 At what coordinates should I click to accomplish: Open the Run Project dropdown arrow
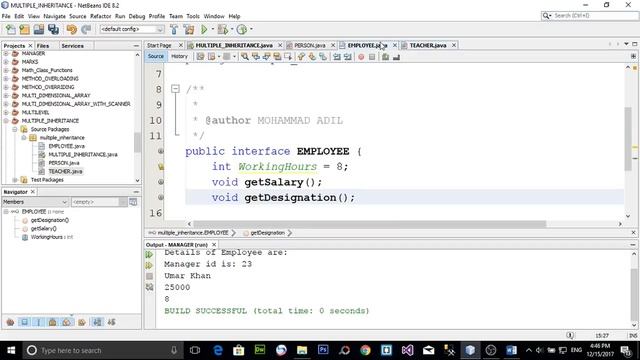(x=212, y=29)
